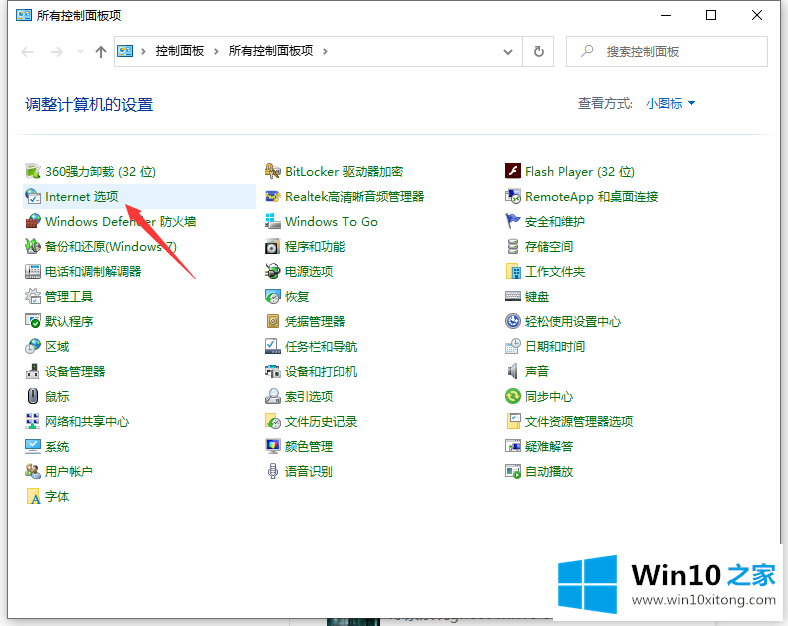Open the 键盘 link
Viewport: 788px width, 626px height.
[x=537, y=297]
